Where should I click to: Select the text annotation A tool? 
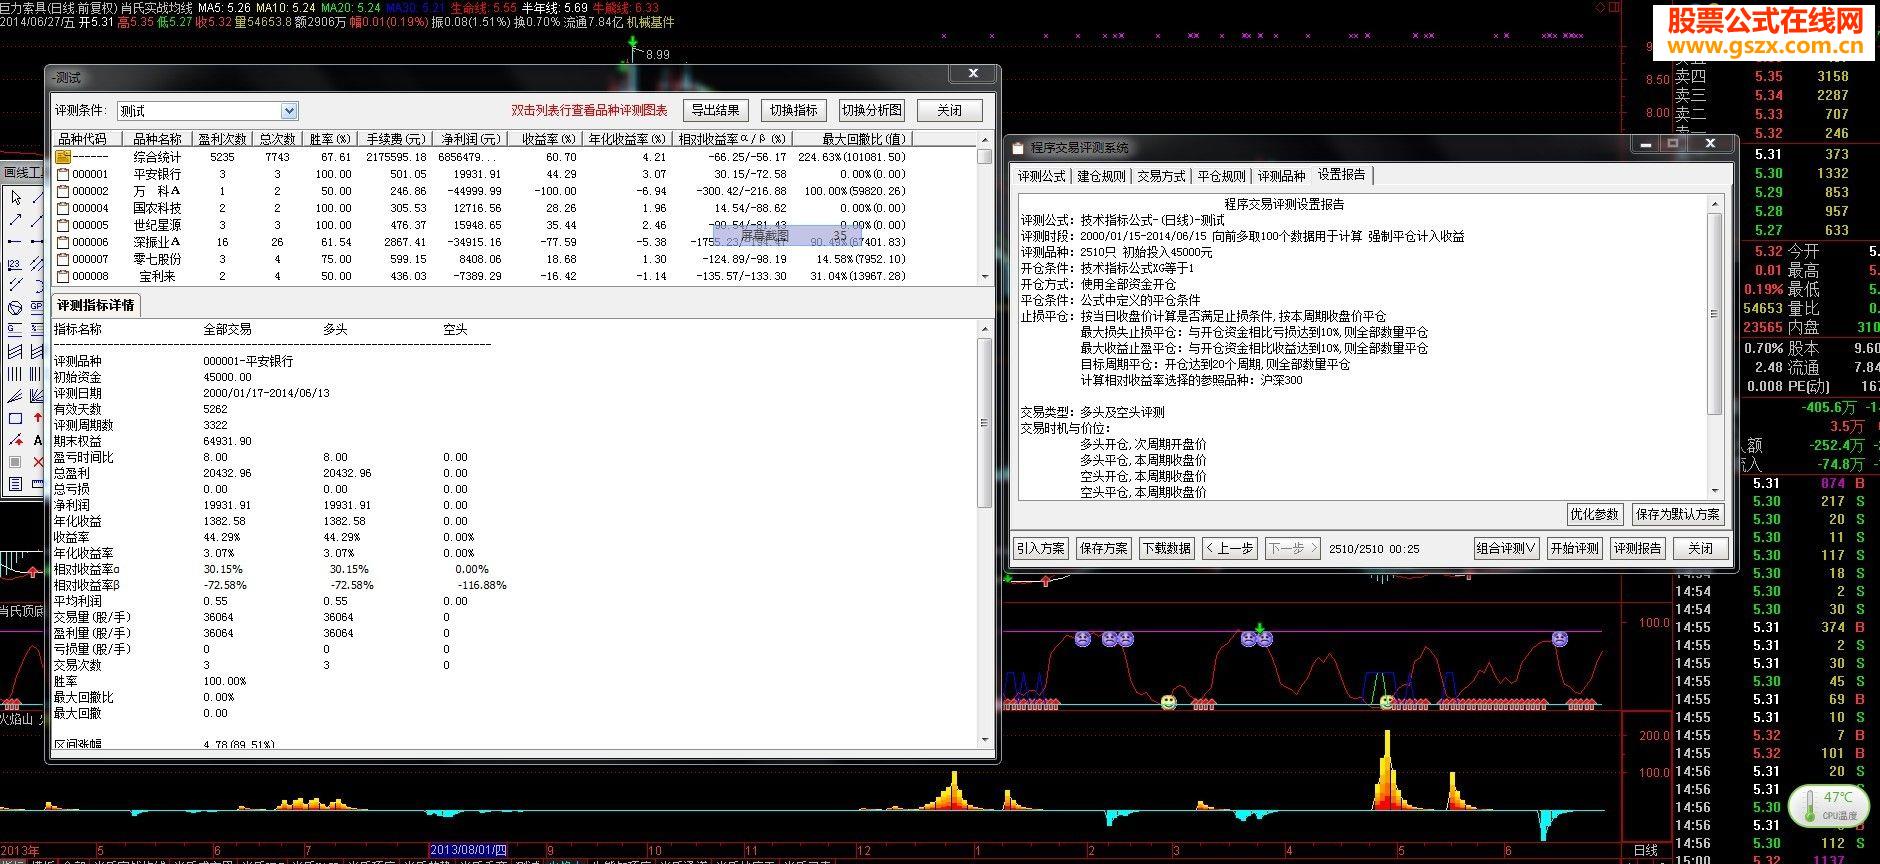(x=38, y=440)
